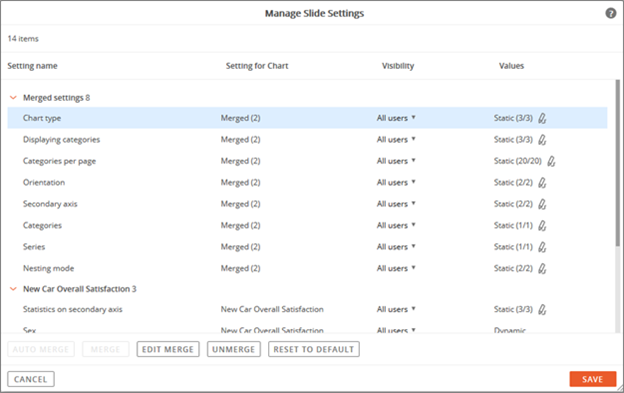Image resolution: width=624 pixels, height=393 pixels.
Task: Click the vertical scrollbar in settings list
Action: pos(618,163)
